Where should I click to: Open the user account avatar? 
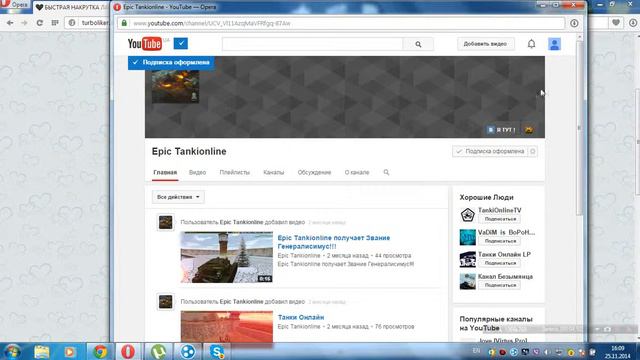[x=554, y=44]
